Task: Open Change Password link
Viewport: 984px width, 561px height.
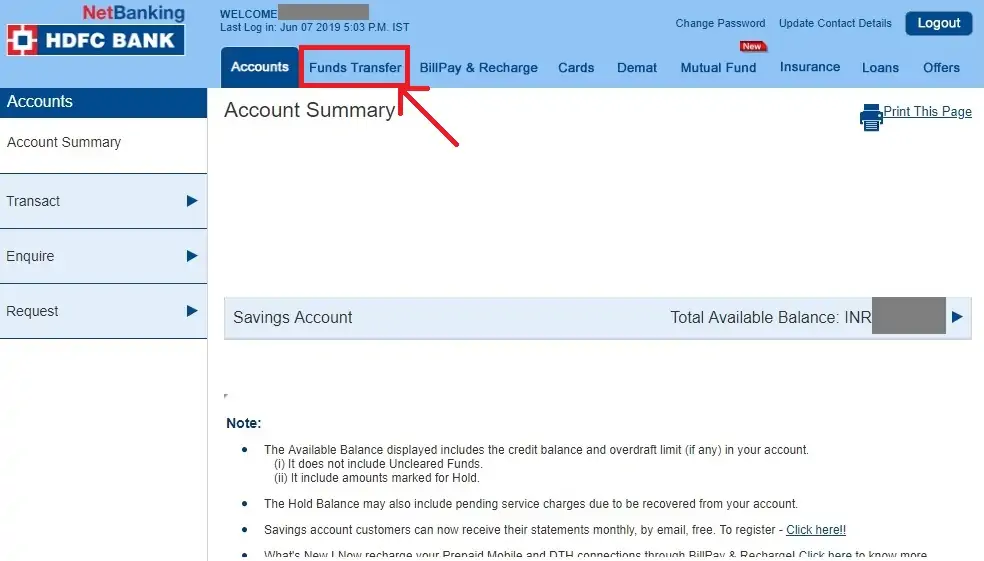Action: click(x=720, y=23)
